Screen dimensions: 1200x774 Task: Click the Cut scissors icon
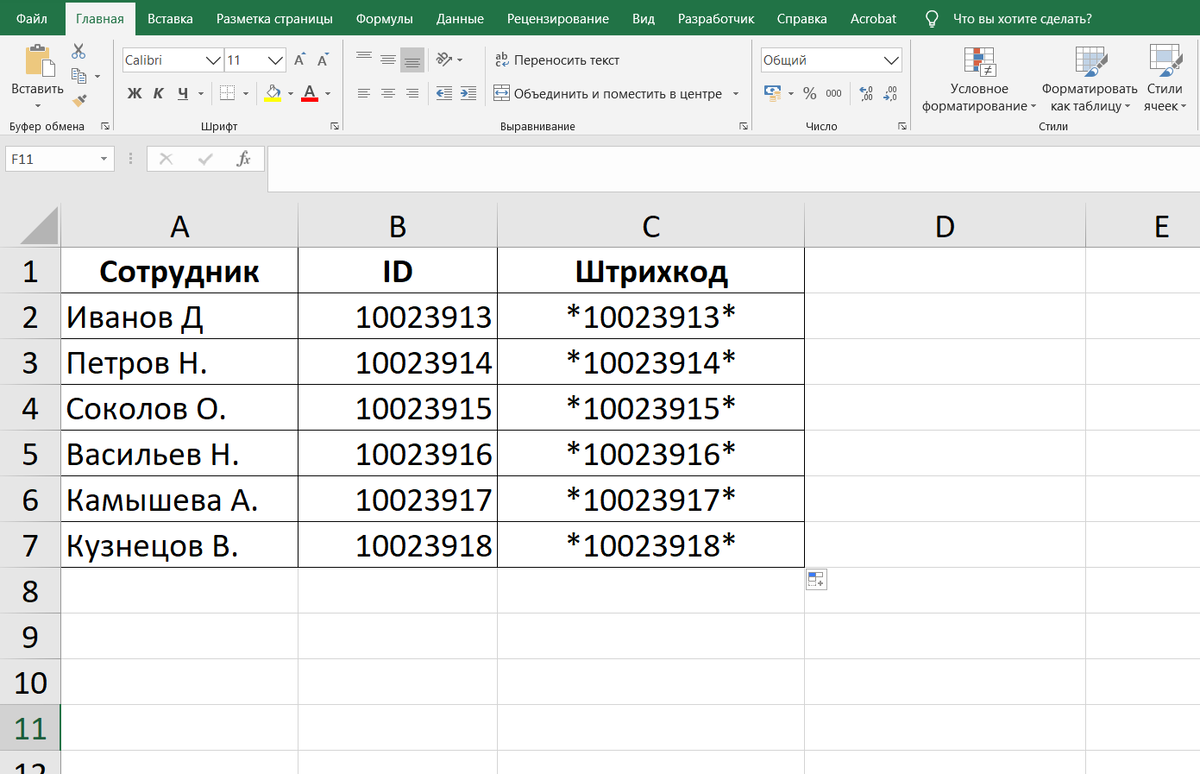(x=79, y=51)
